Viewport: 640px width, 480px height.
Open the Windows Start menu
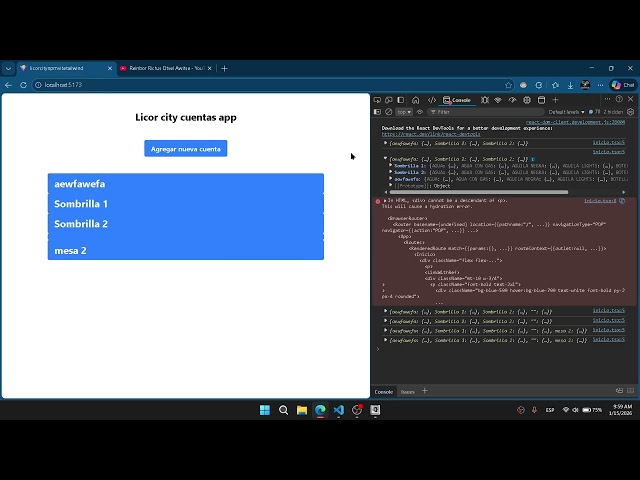click(x=265, y=410)
